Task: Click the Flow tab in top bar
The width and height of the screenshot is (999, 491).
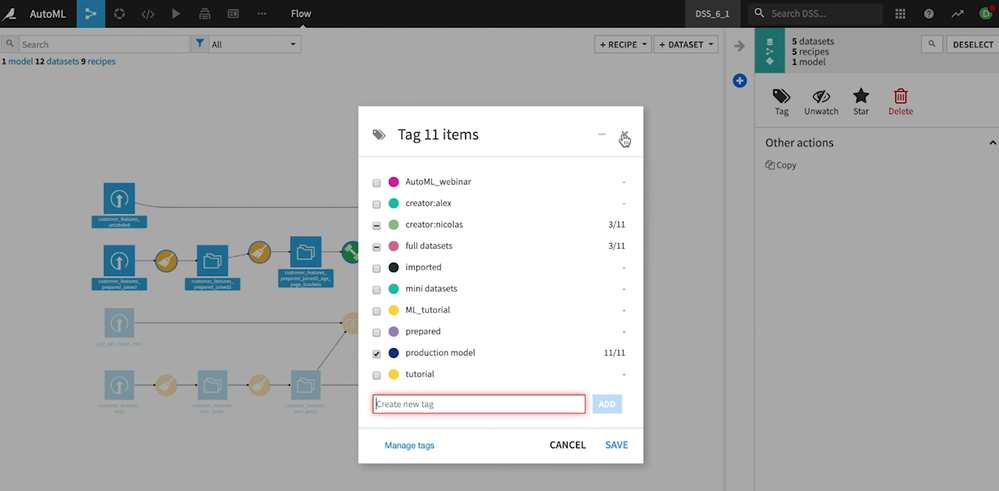Action: coord(301,13)
